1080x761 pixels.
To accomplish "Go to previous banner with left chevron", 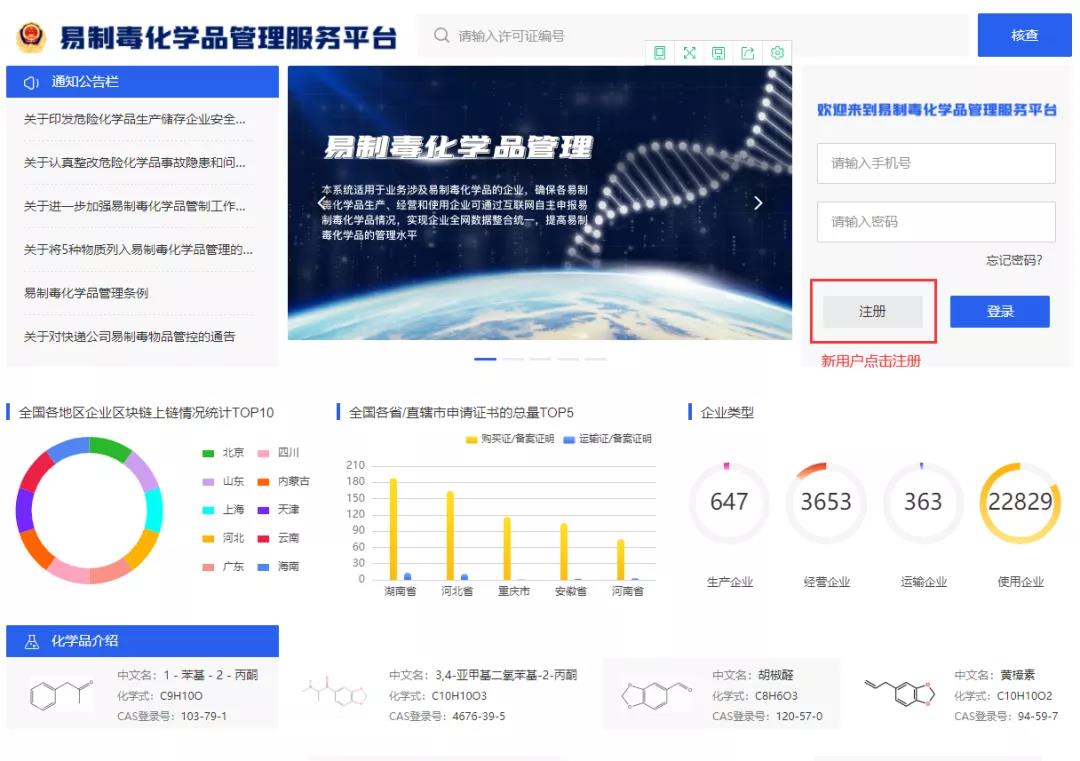I will point(322,203).
